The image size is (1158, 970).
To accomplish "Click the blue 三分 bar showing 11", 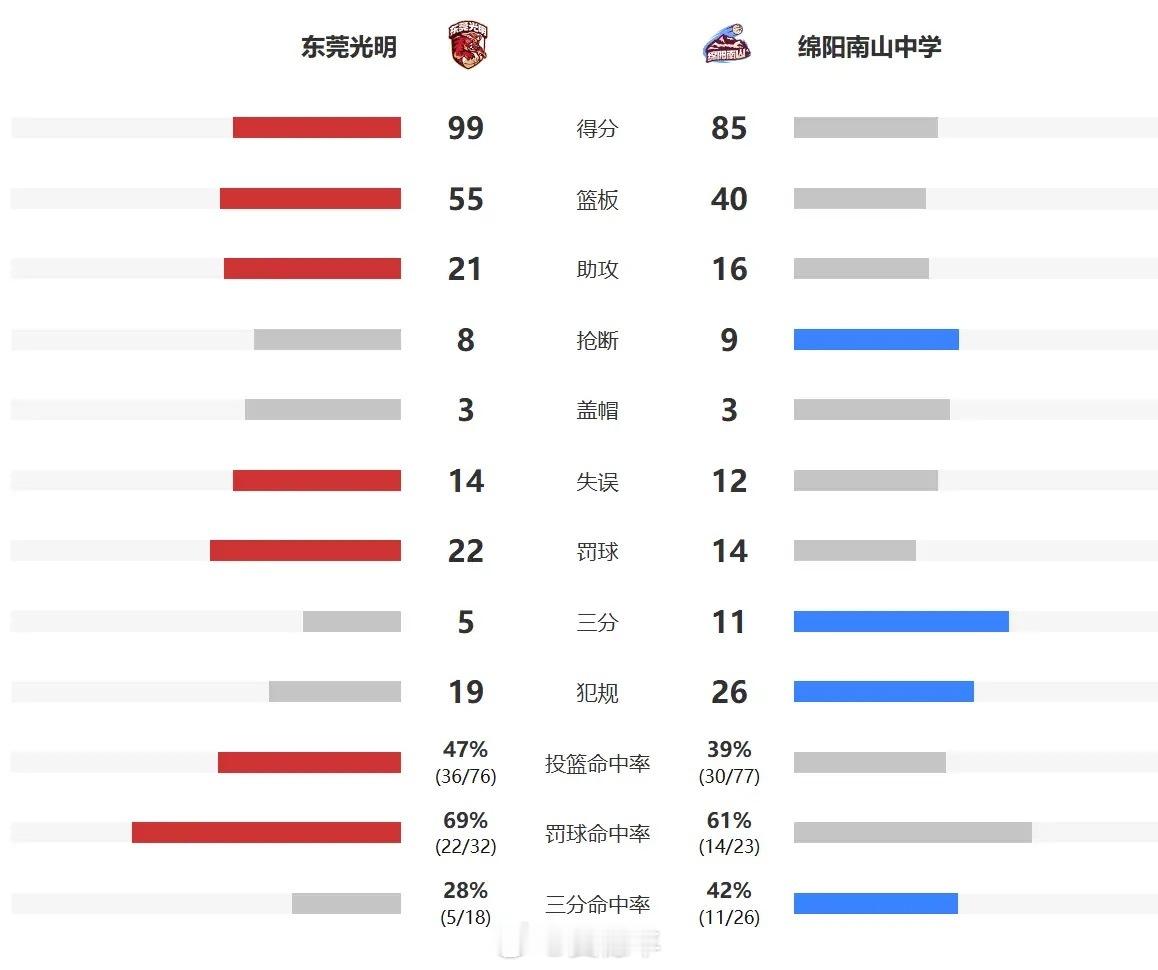I will point(901,621).
